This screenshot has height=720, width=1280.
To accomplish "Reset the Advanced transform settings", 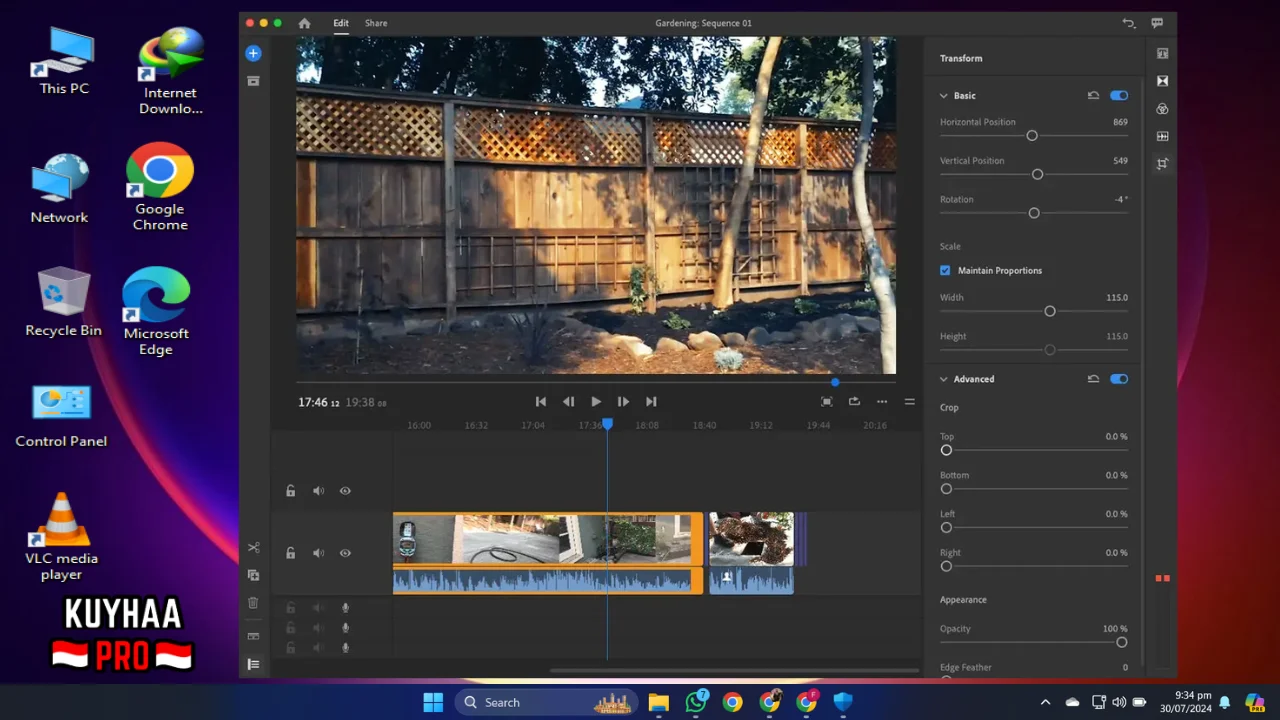I will click(x=1093, y=379).
